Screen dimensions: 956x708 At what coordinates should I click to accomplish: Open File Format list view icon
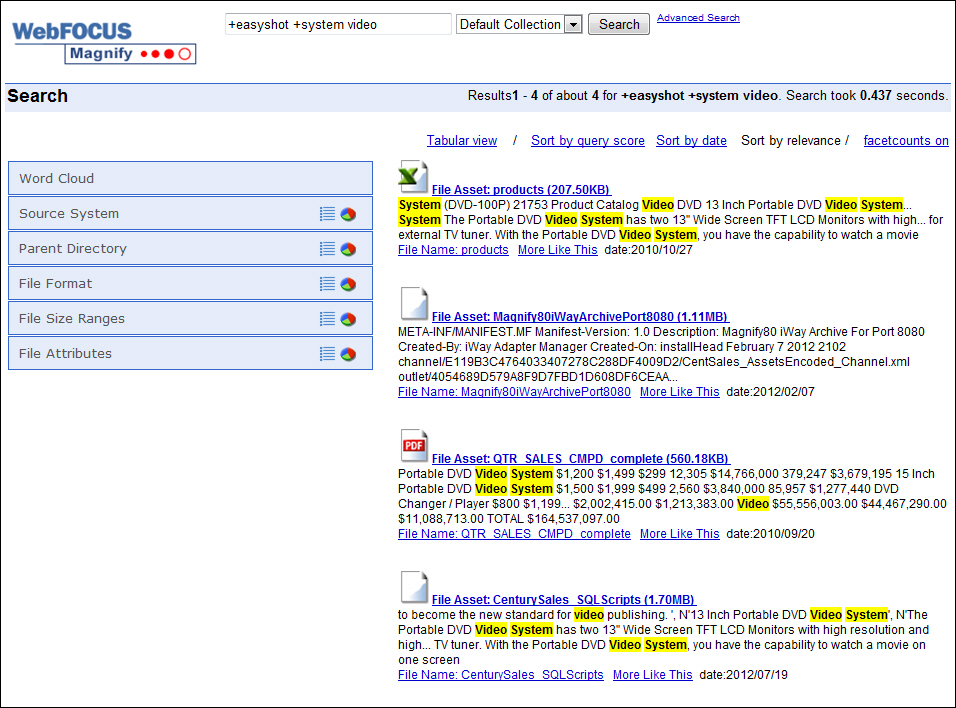327,284
